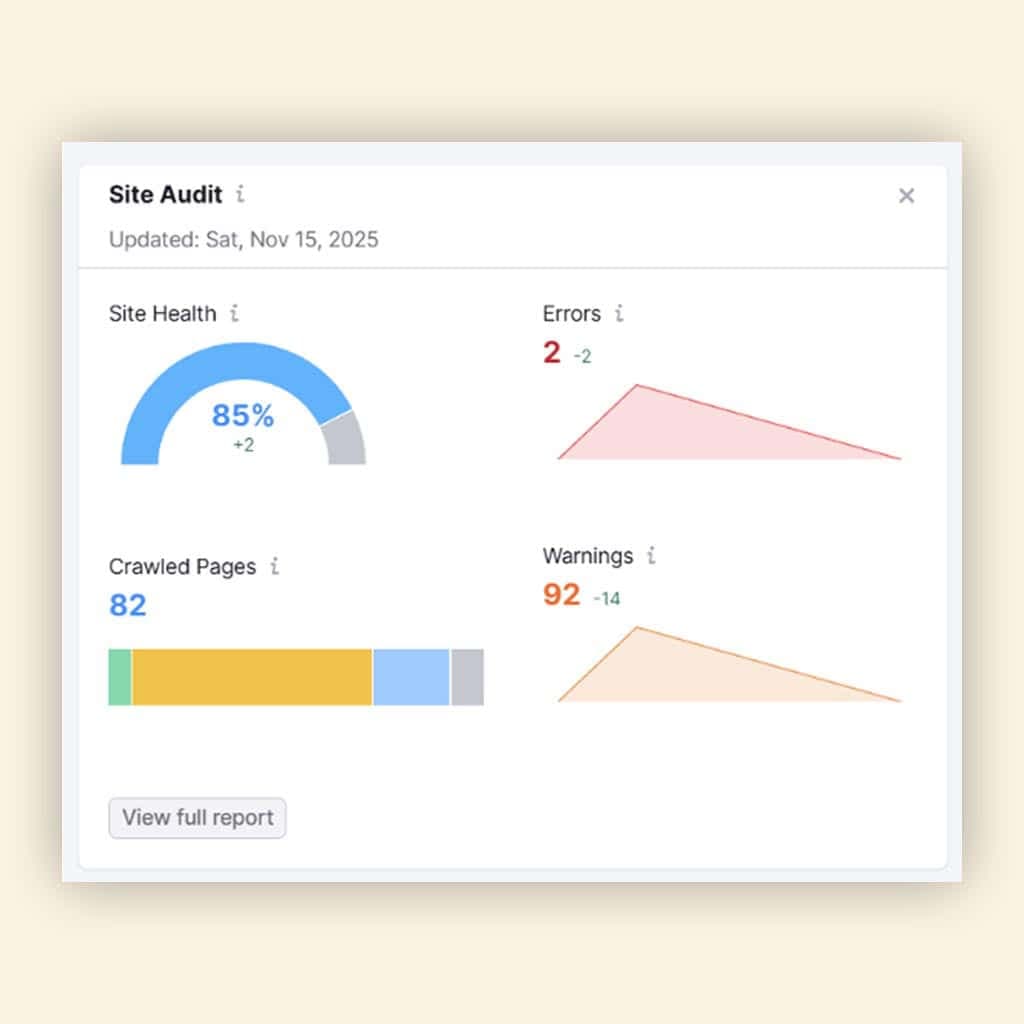Click the green segment of crawled pages bar
Image resolution: width=1024 pixels, height=1024 pixels.
[120, 677]
